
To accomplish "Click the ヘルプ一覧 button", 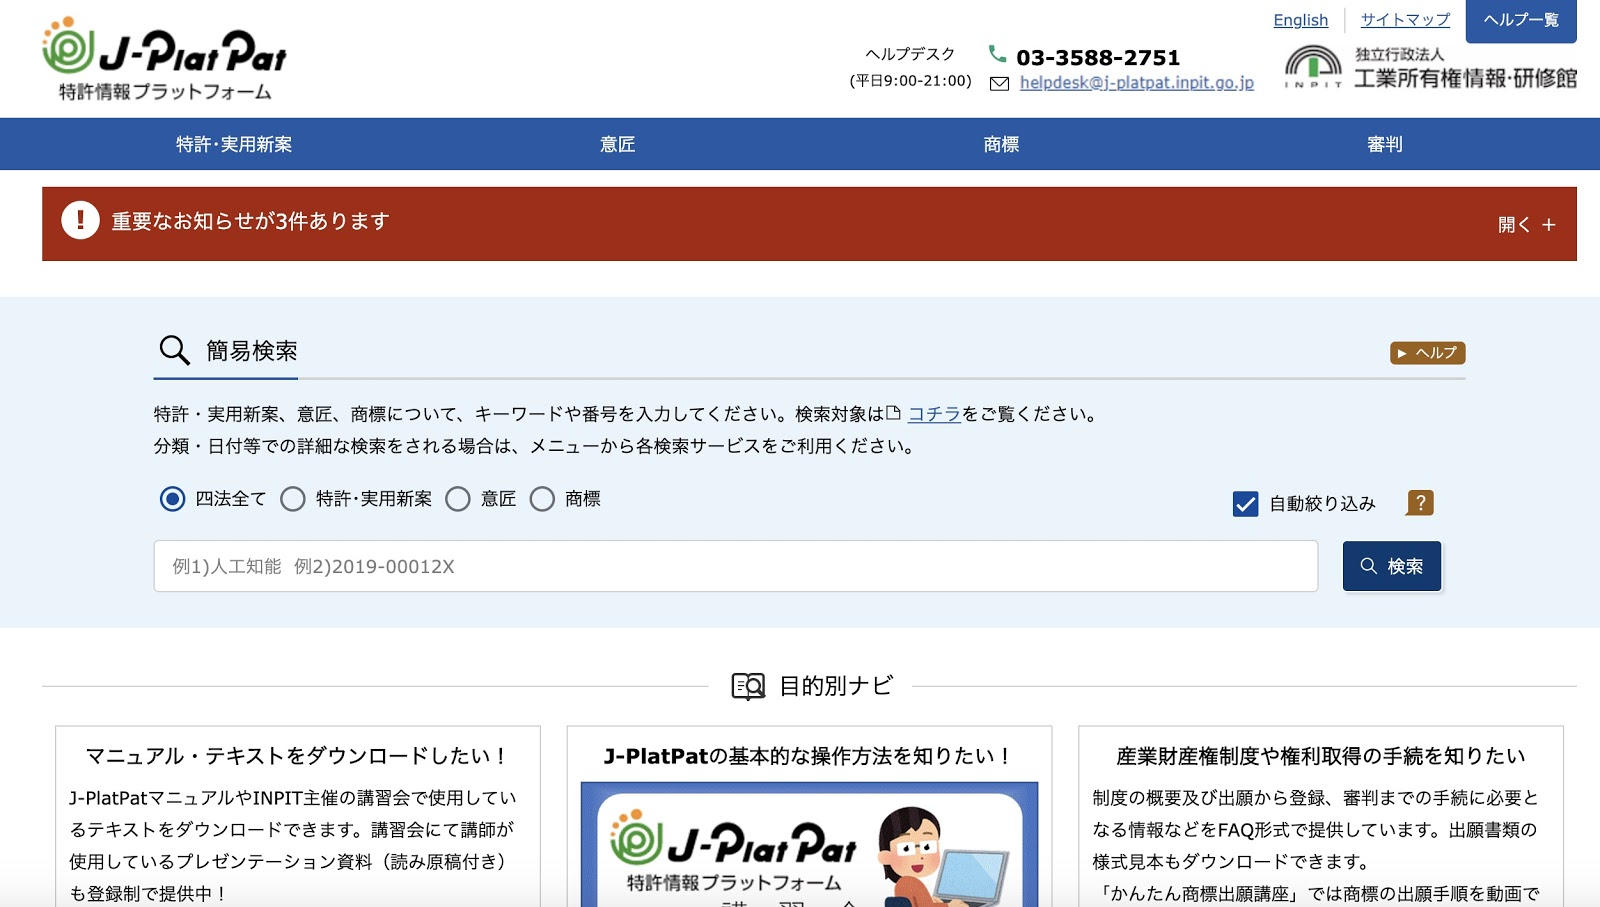I will click(1521, 20).
